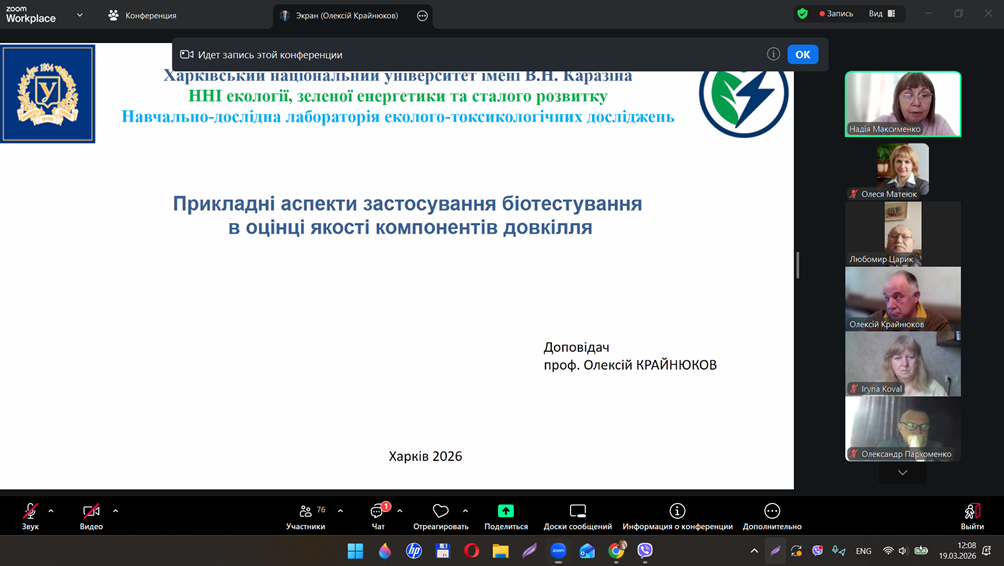The height and width of the screenshot is (566, 1004).
Task: Click the React heart icon
Action: point(441,511)
